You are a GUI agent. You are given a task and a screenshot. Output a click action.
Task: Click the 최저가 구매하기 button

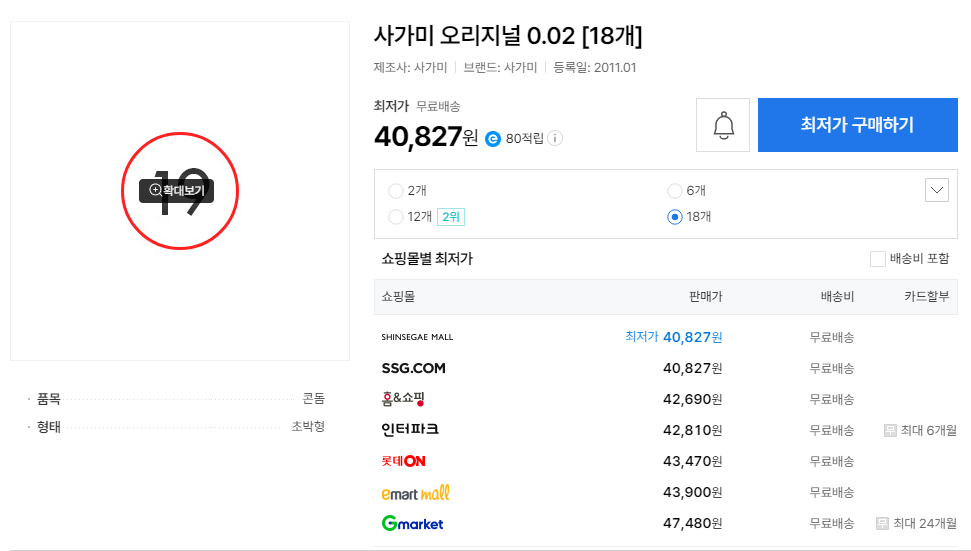(x=858, y=125)
